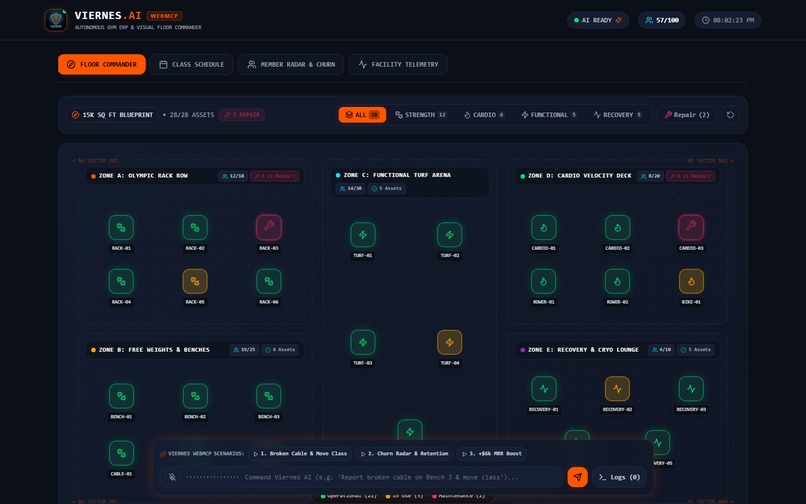This screenshot has width=806, height=504.
Task: Click Zone D repair count badge
Action: coord(690,176)
